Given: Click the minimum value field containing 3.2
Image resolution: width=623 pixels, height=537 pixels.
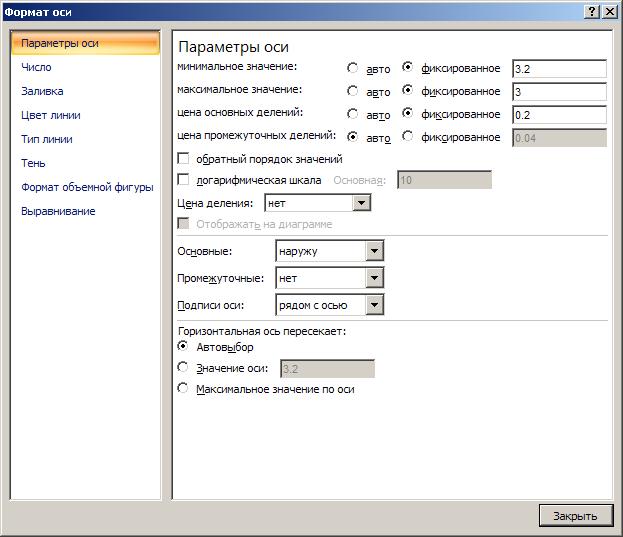Looking at the screenshot, I should [559, 69].
